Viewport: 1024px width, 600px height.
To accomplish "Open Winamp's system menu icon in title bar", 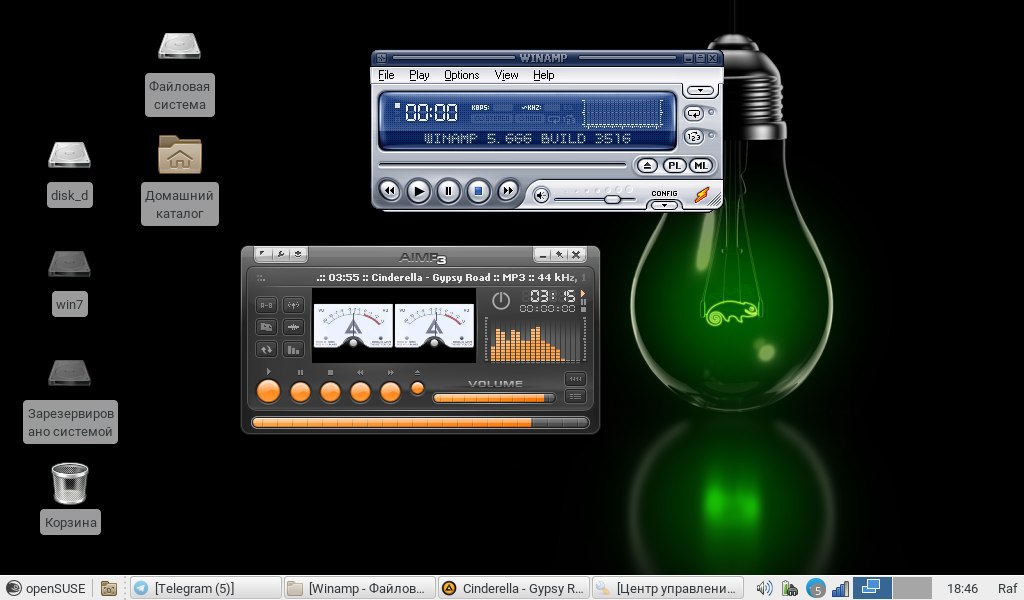I will (381, 58).
